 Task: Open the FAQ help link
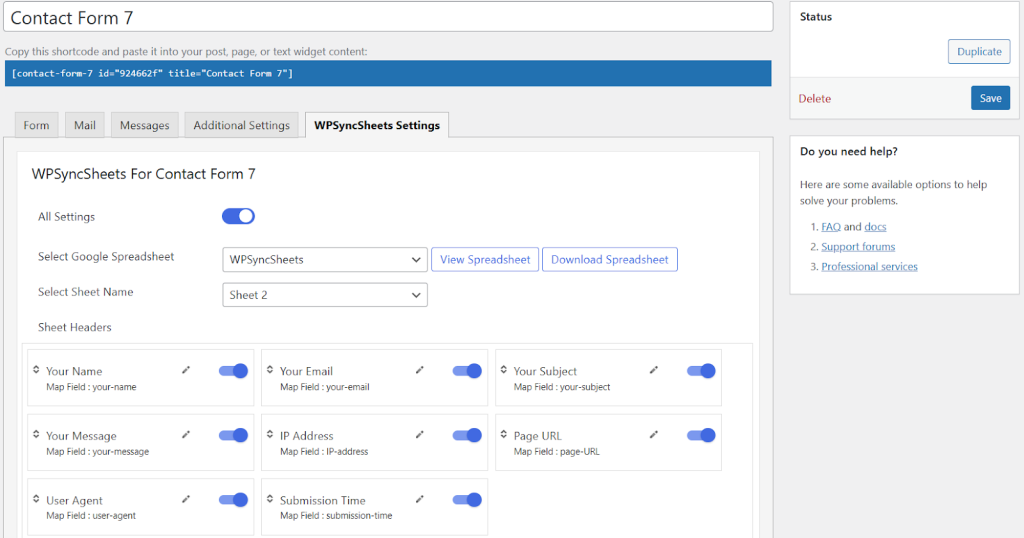point(831,227)
